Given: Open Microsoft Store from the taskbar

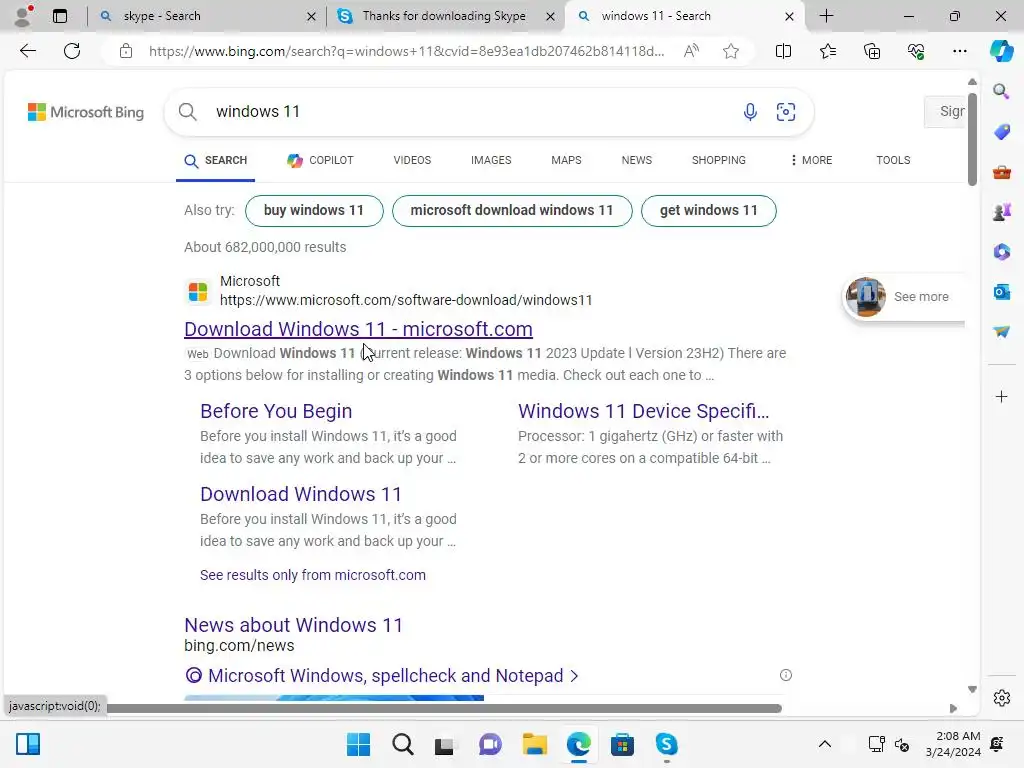Looking at the screenshot, I should (622, 744).
